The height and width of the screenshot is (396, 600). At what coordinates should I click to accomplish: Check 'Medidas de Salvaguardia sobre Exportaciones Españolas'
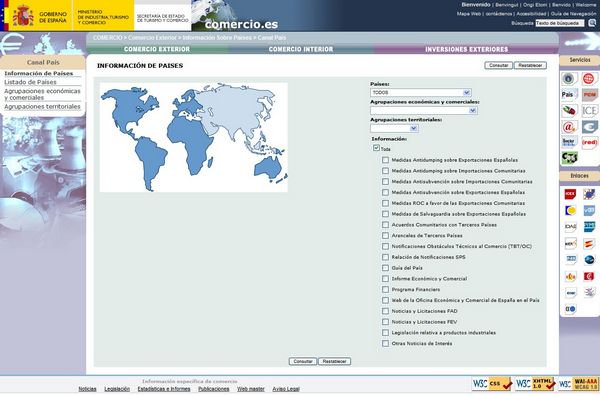pyautogui.click(x=385, y=214)
